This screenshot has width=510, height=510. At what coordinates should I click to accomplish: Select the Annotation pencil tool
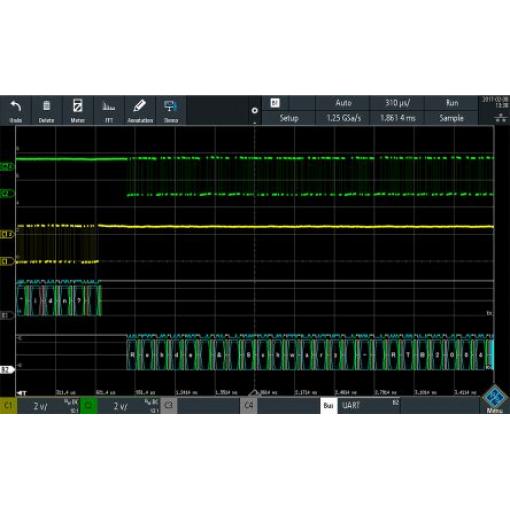click(140, 106)
